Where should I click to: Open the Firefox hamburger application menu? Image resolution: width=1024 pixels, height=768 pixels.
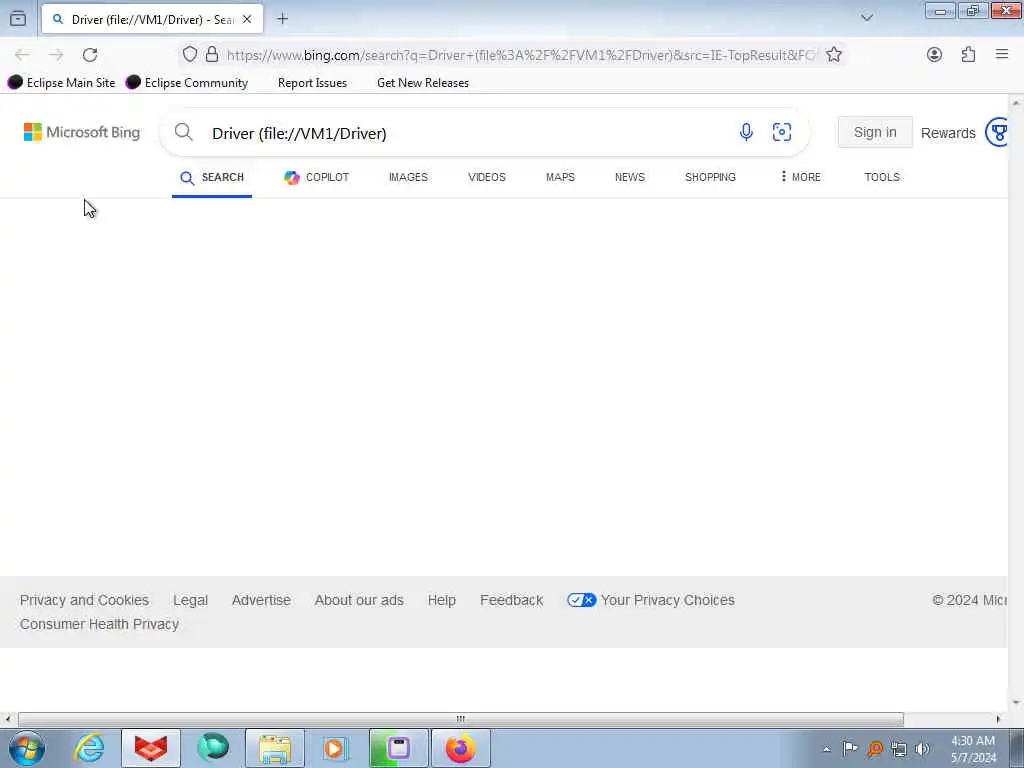tap(1002, 54)
